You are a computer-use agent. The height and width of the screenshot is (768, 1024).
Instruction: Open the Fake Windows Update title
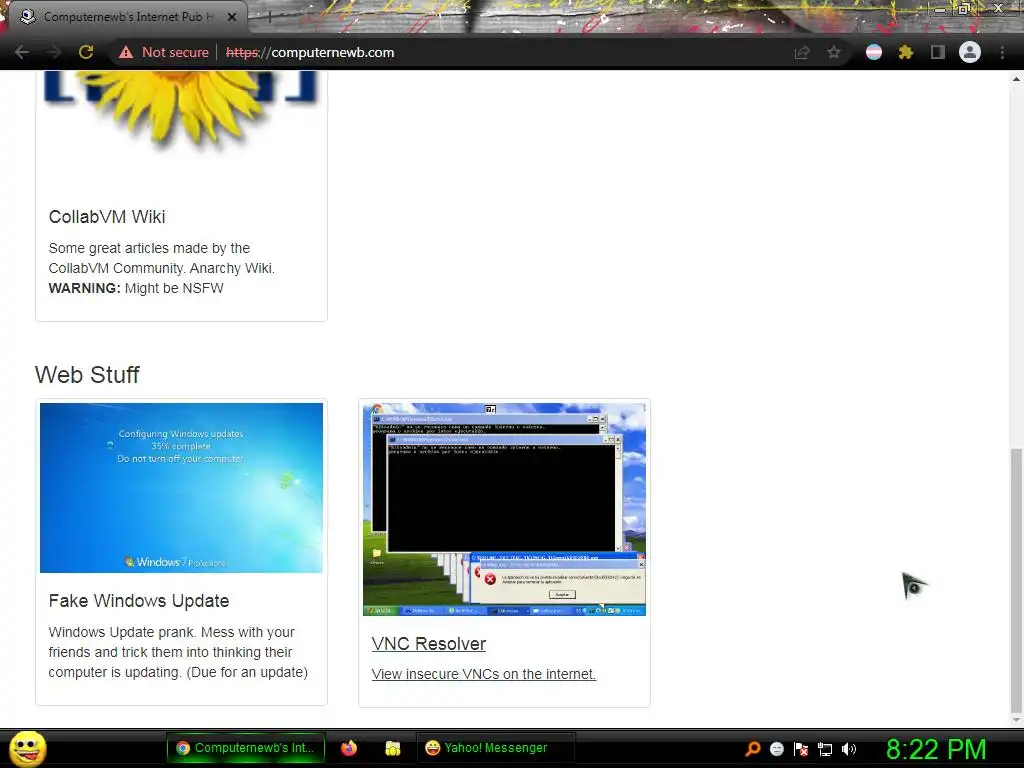pyautogui.click(x=138, y=601)
